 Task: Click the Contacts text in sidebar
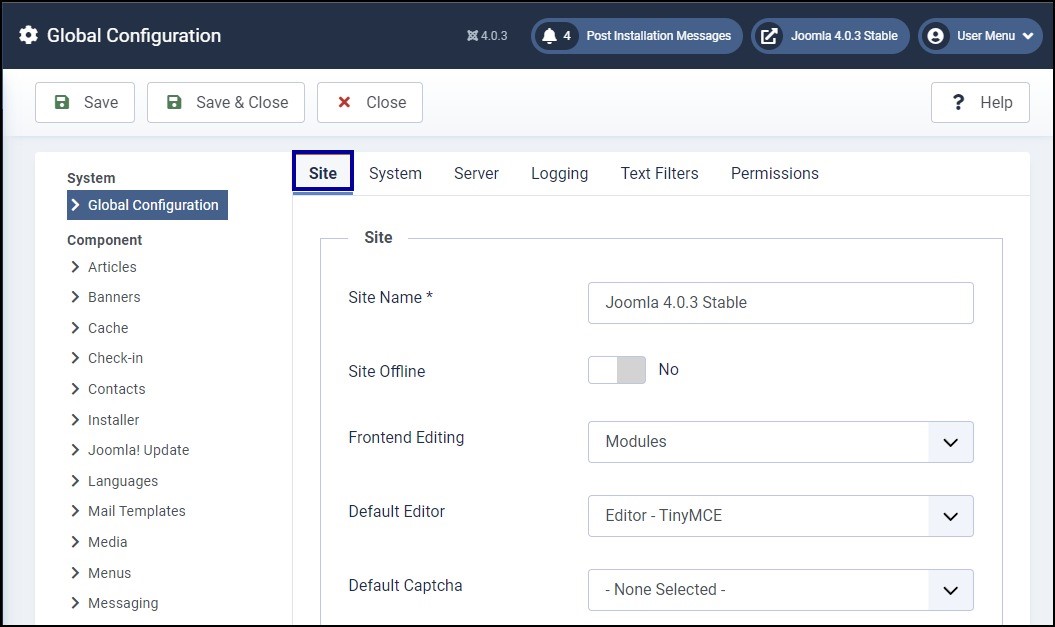[x=117, y=390]
